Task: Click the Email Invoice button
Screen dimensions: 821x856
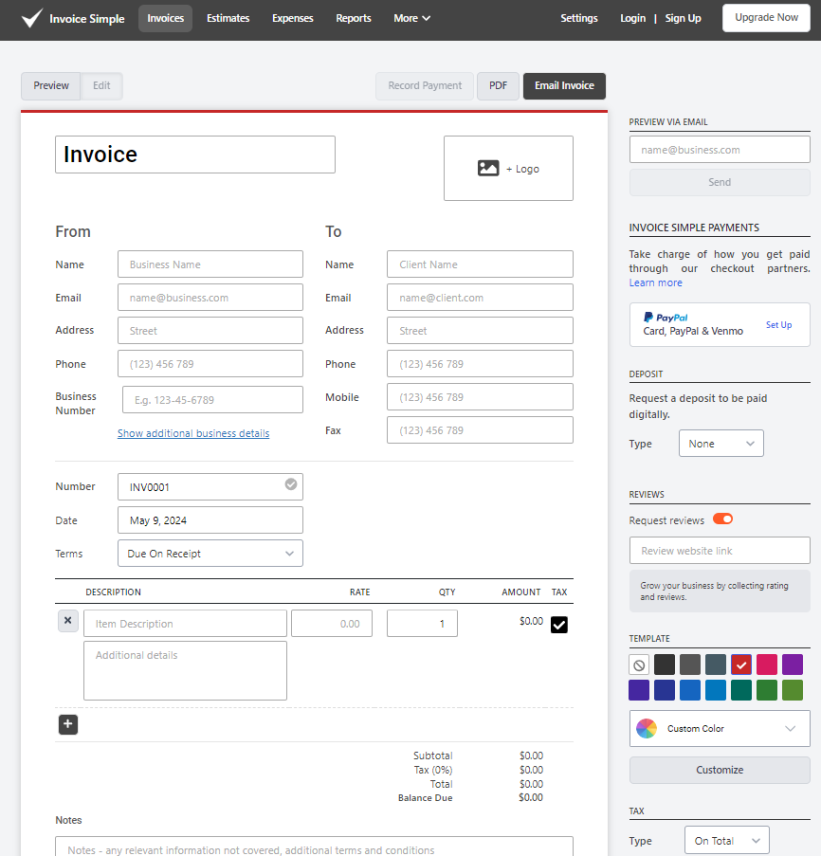Action: (x=564, y=86)
